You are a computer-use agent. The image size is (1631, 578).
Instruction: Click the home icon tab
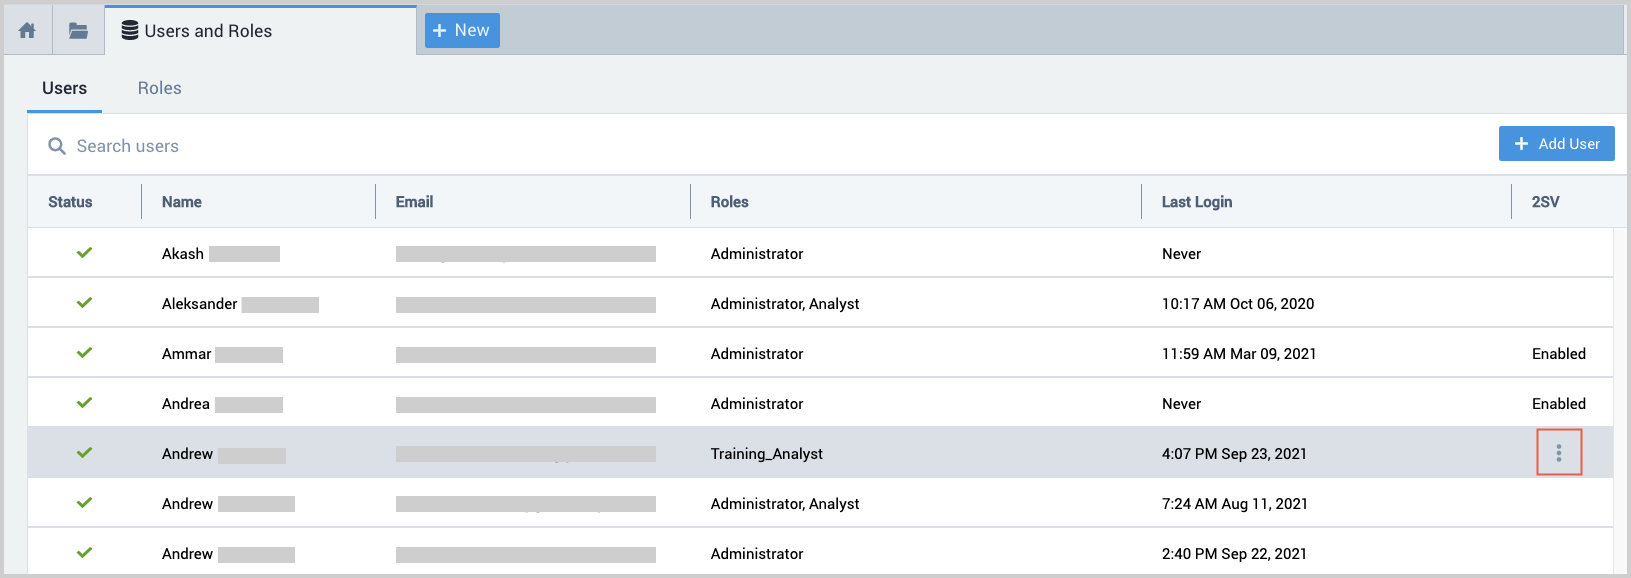28,31
